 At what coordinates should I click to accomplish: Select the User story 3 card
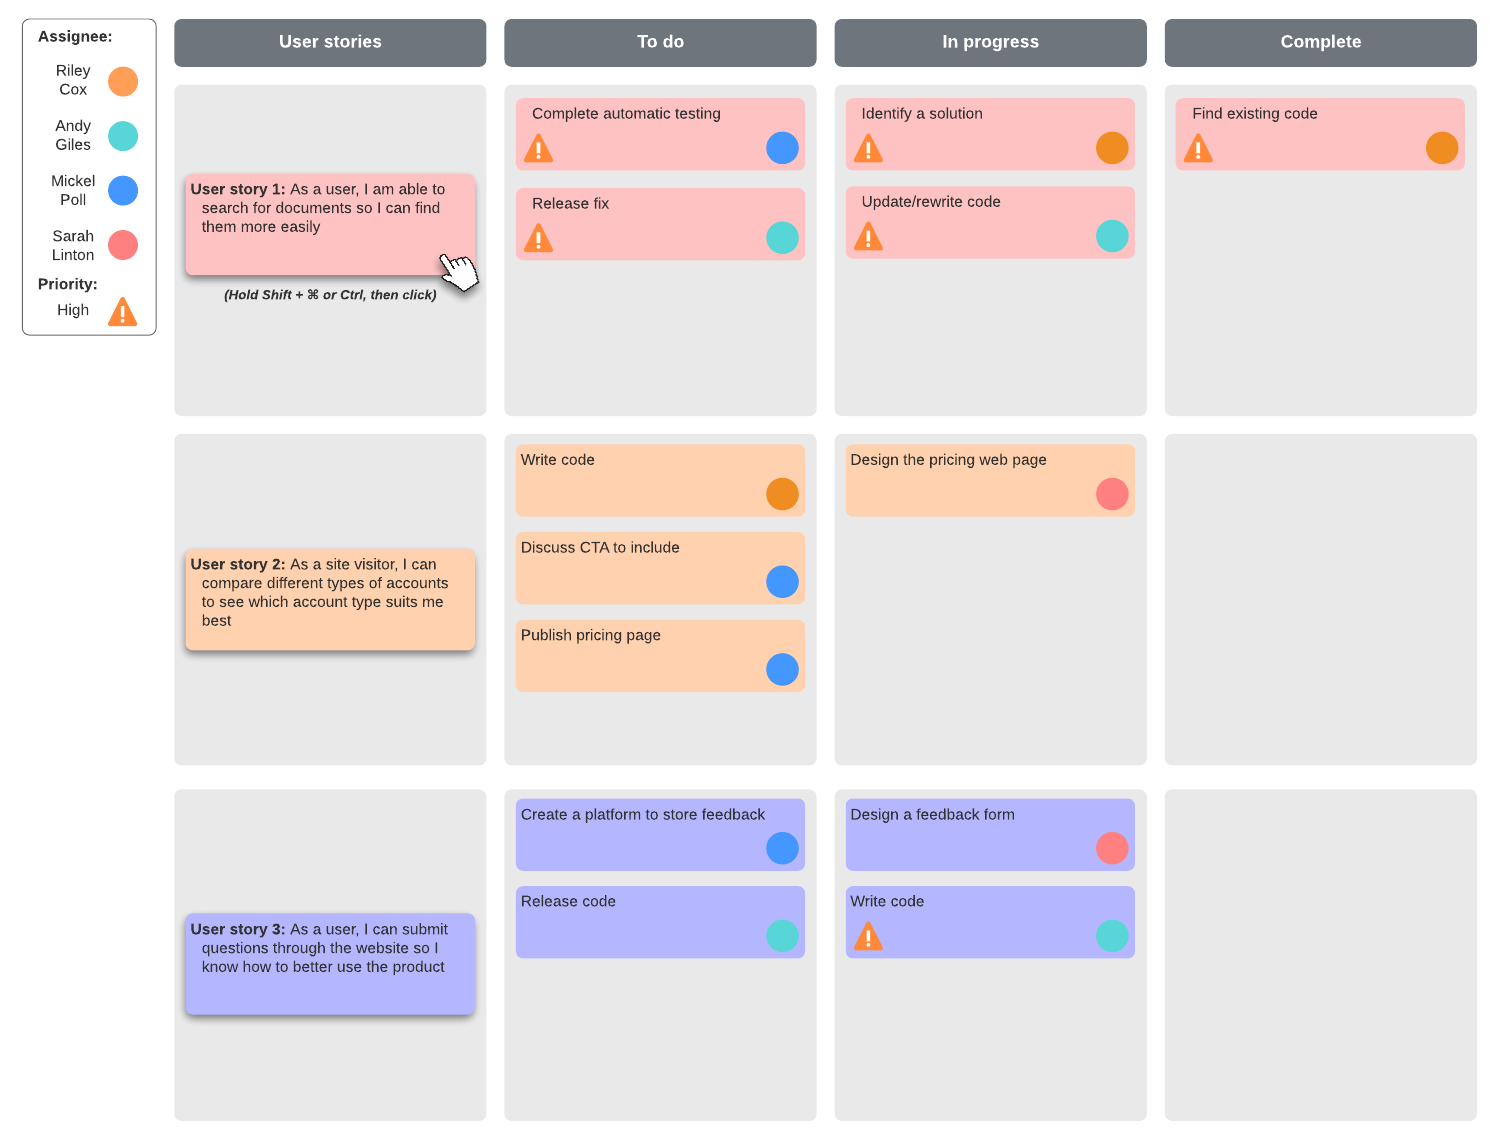click(330, 964)
